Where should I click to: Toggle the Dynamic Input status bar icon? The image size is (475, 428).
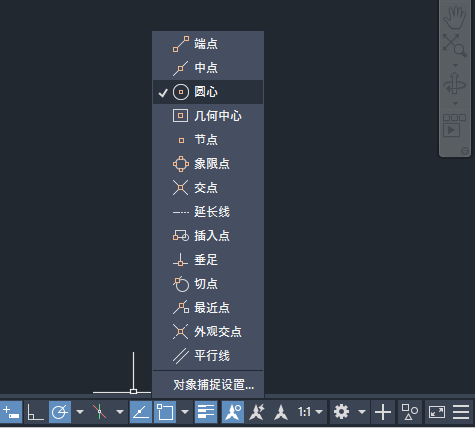click(x=11, y=412)
